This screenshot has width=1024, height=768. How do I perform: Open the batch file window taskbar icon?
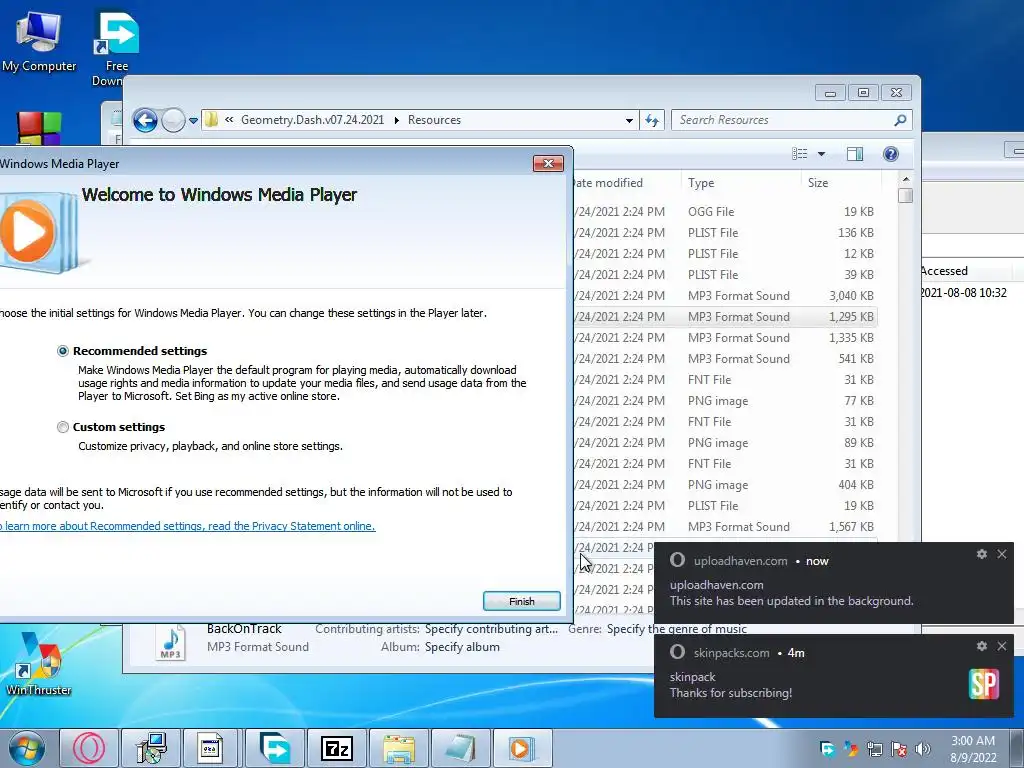(x=210, y=748)
